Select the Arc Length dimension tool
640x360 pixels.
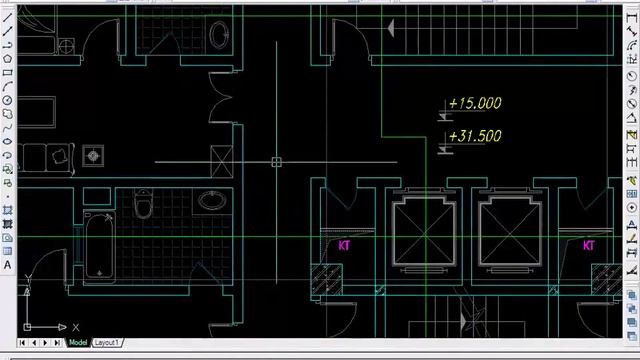coord(632,45)
